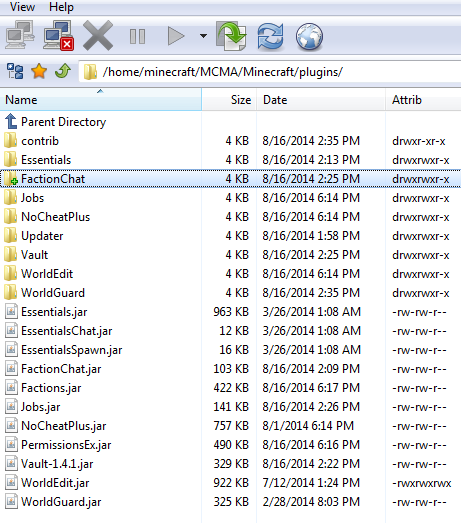Click the WorldGuard.jar file icon
This screenshot has height=523, width=461.
(x=11, y=502)
